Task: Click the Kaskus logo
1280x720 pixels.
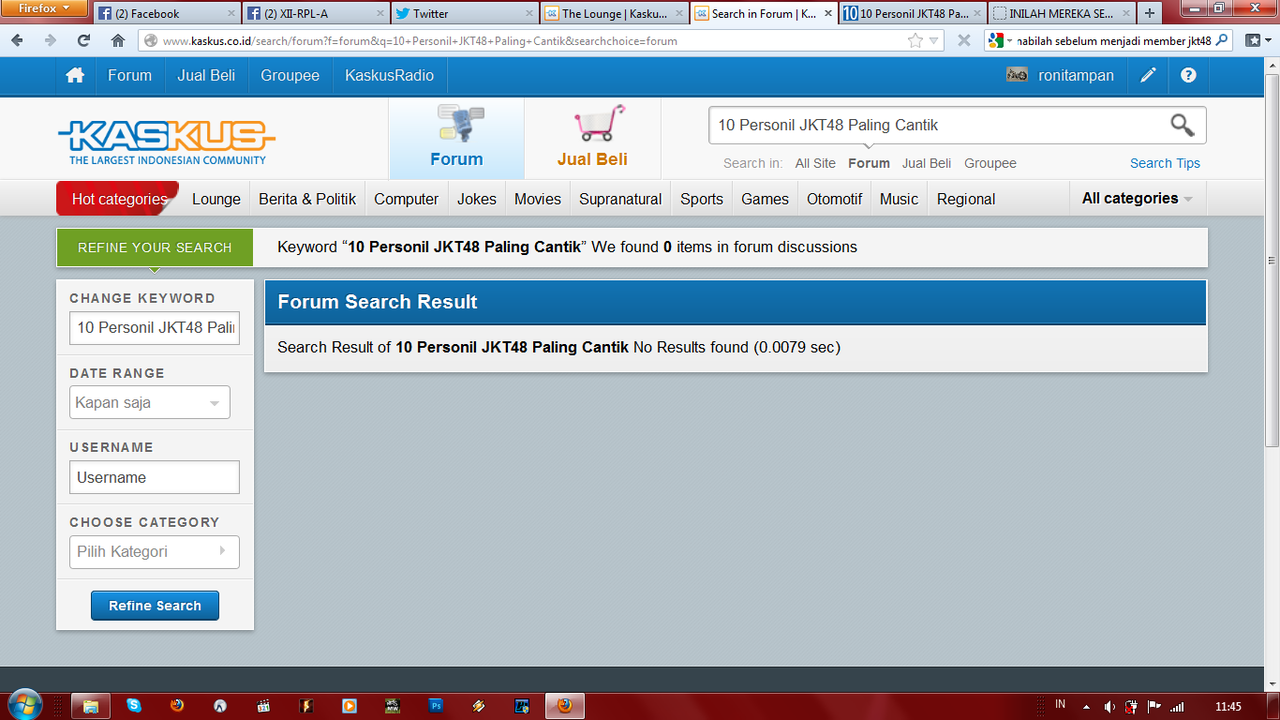Action: [x=166, y=141]
